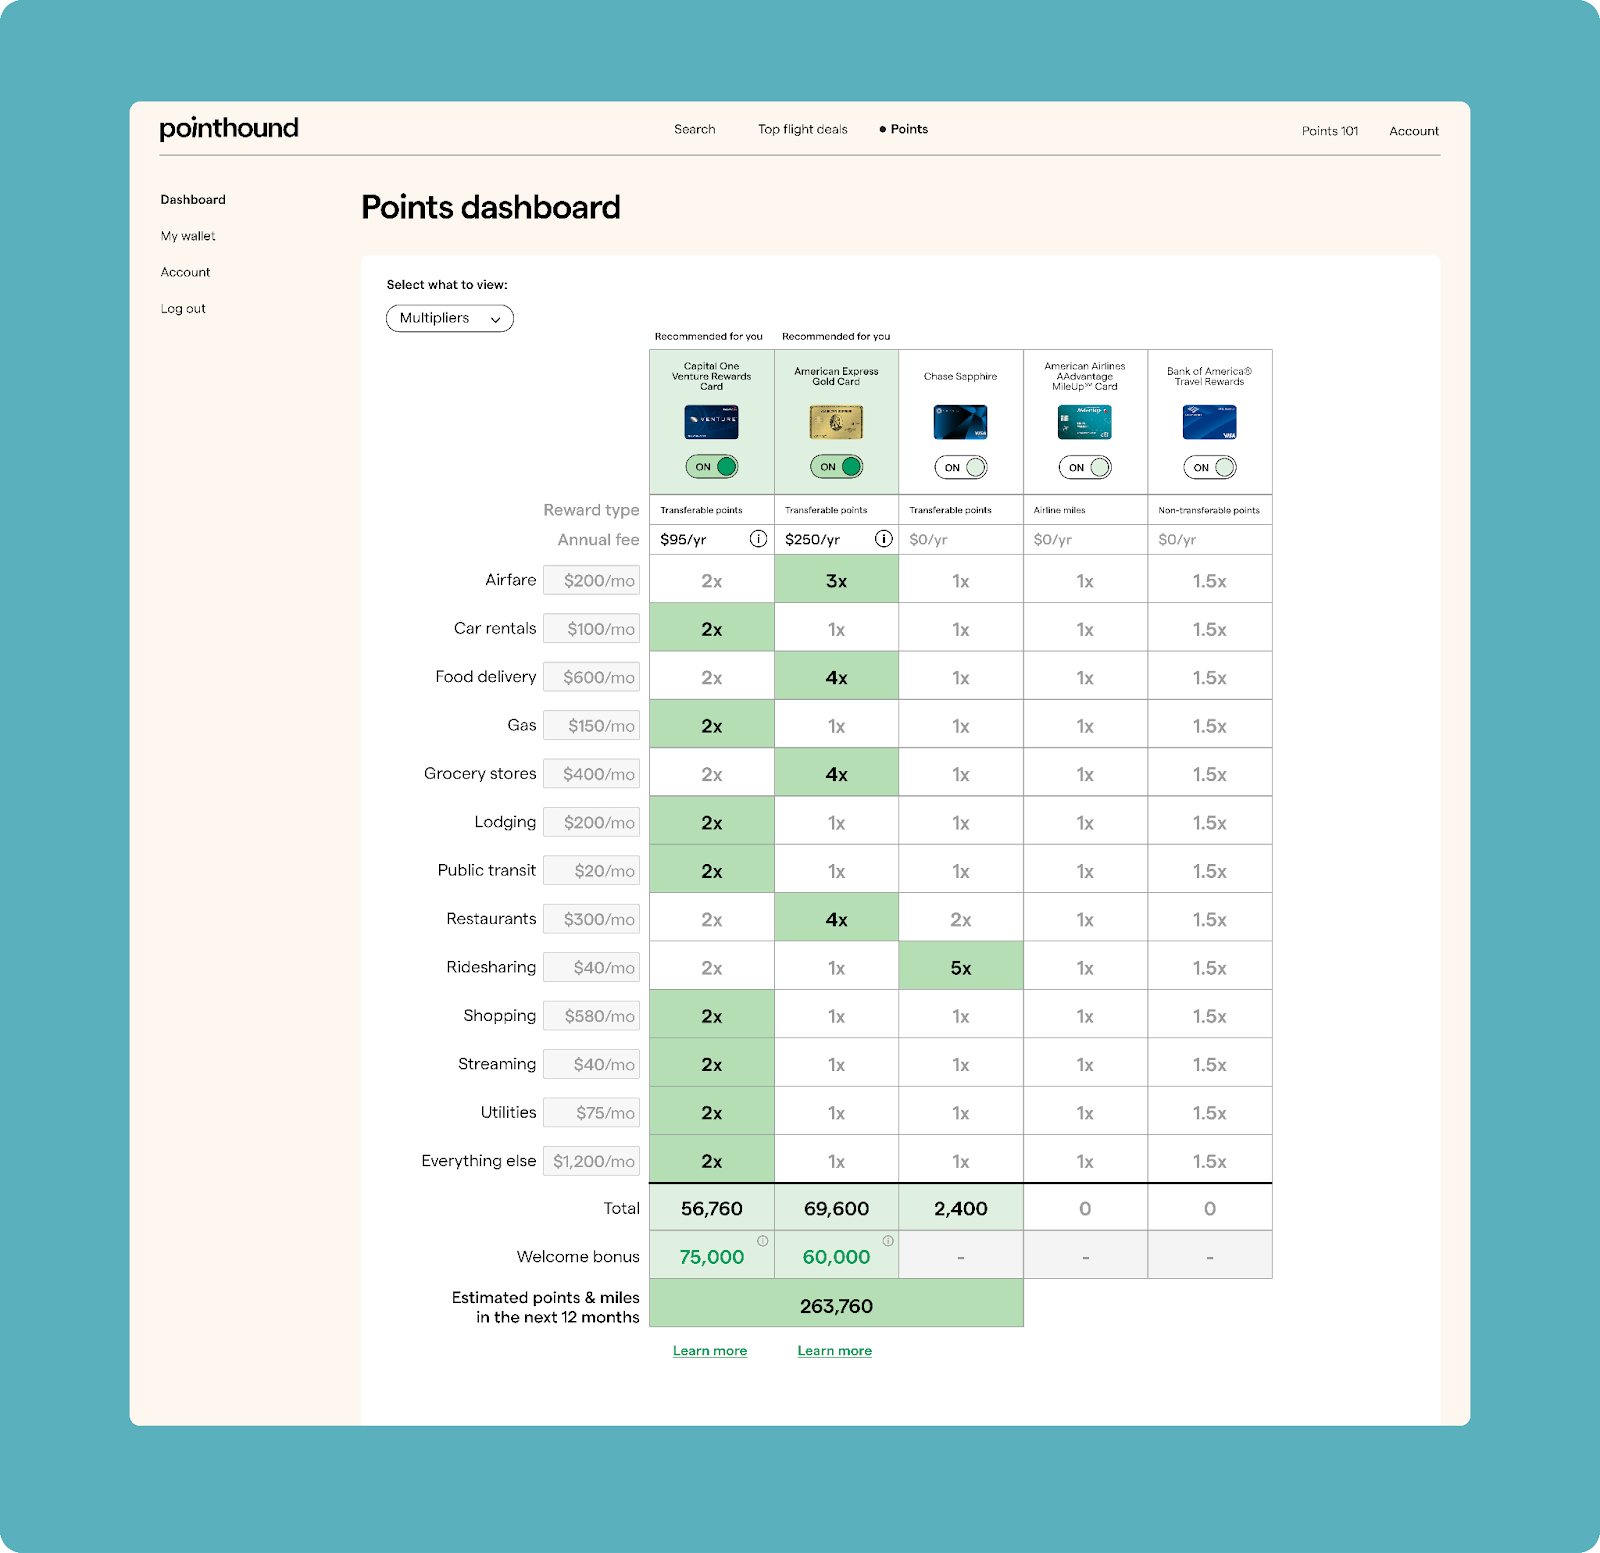Open Top flight deals in the top nav
This screenshot has width=1600, height=1553.
click(x=803, y=129)
